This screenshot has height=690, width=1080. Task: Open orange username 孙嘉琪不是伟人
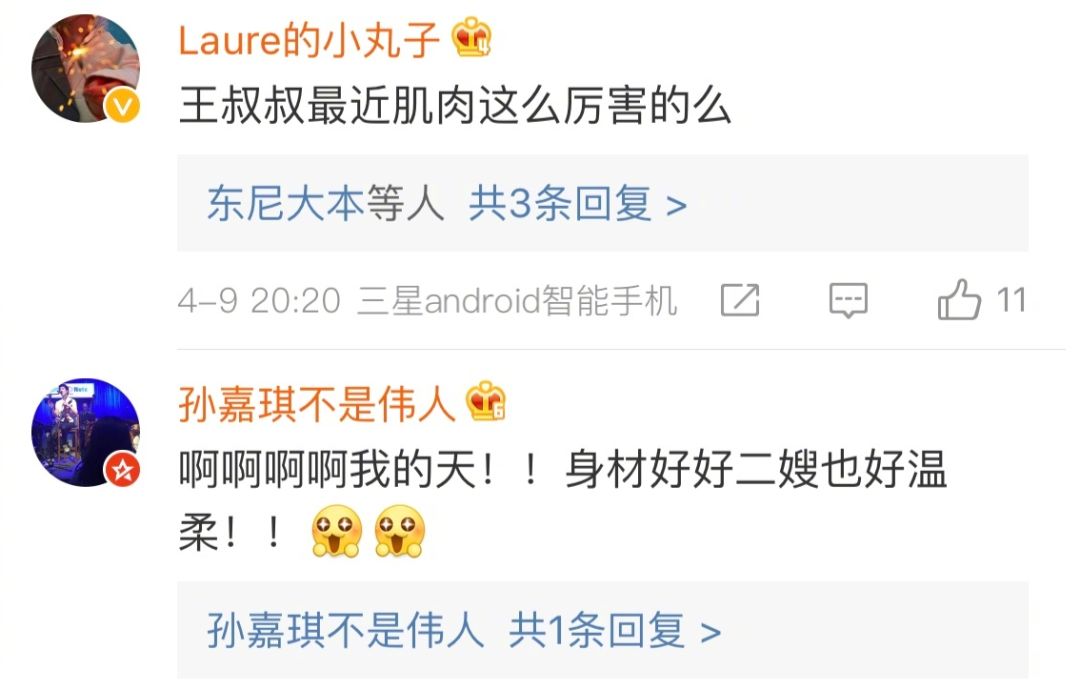click(x=317, y=404)
